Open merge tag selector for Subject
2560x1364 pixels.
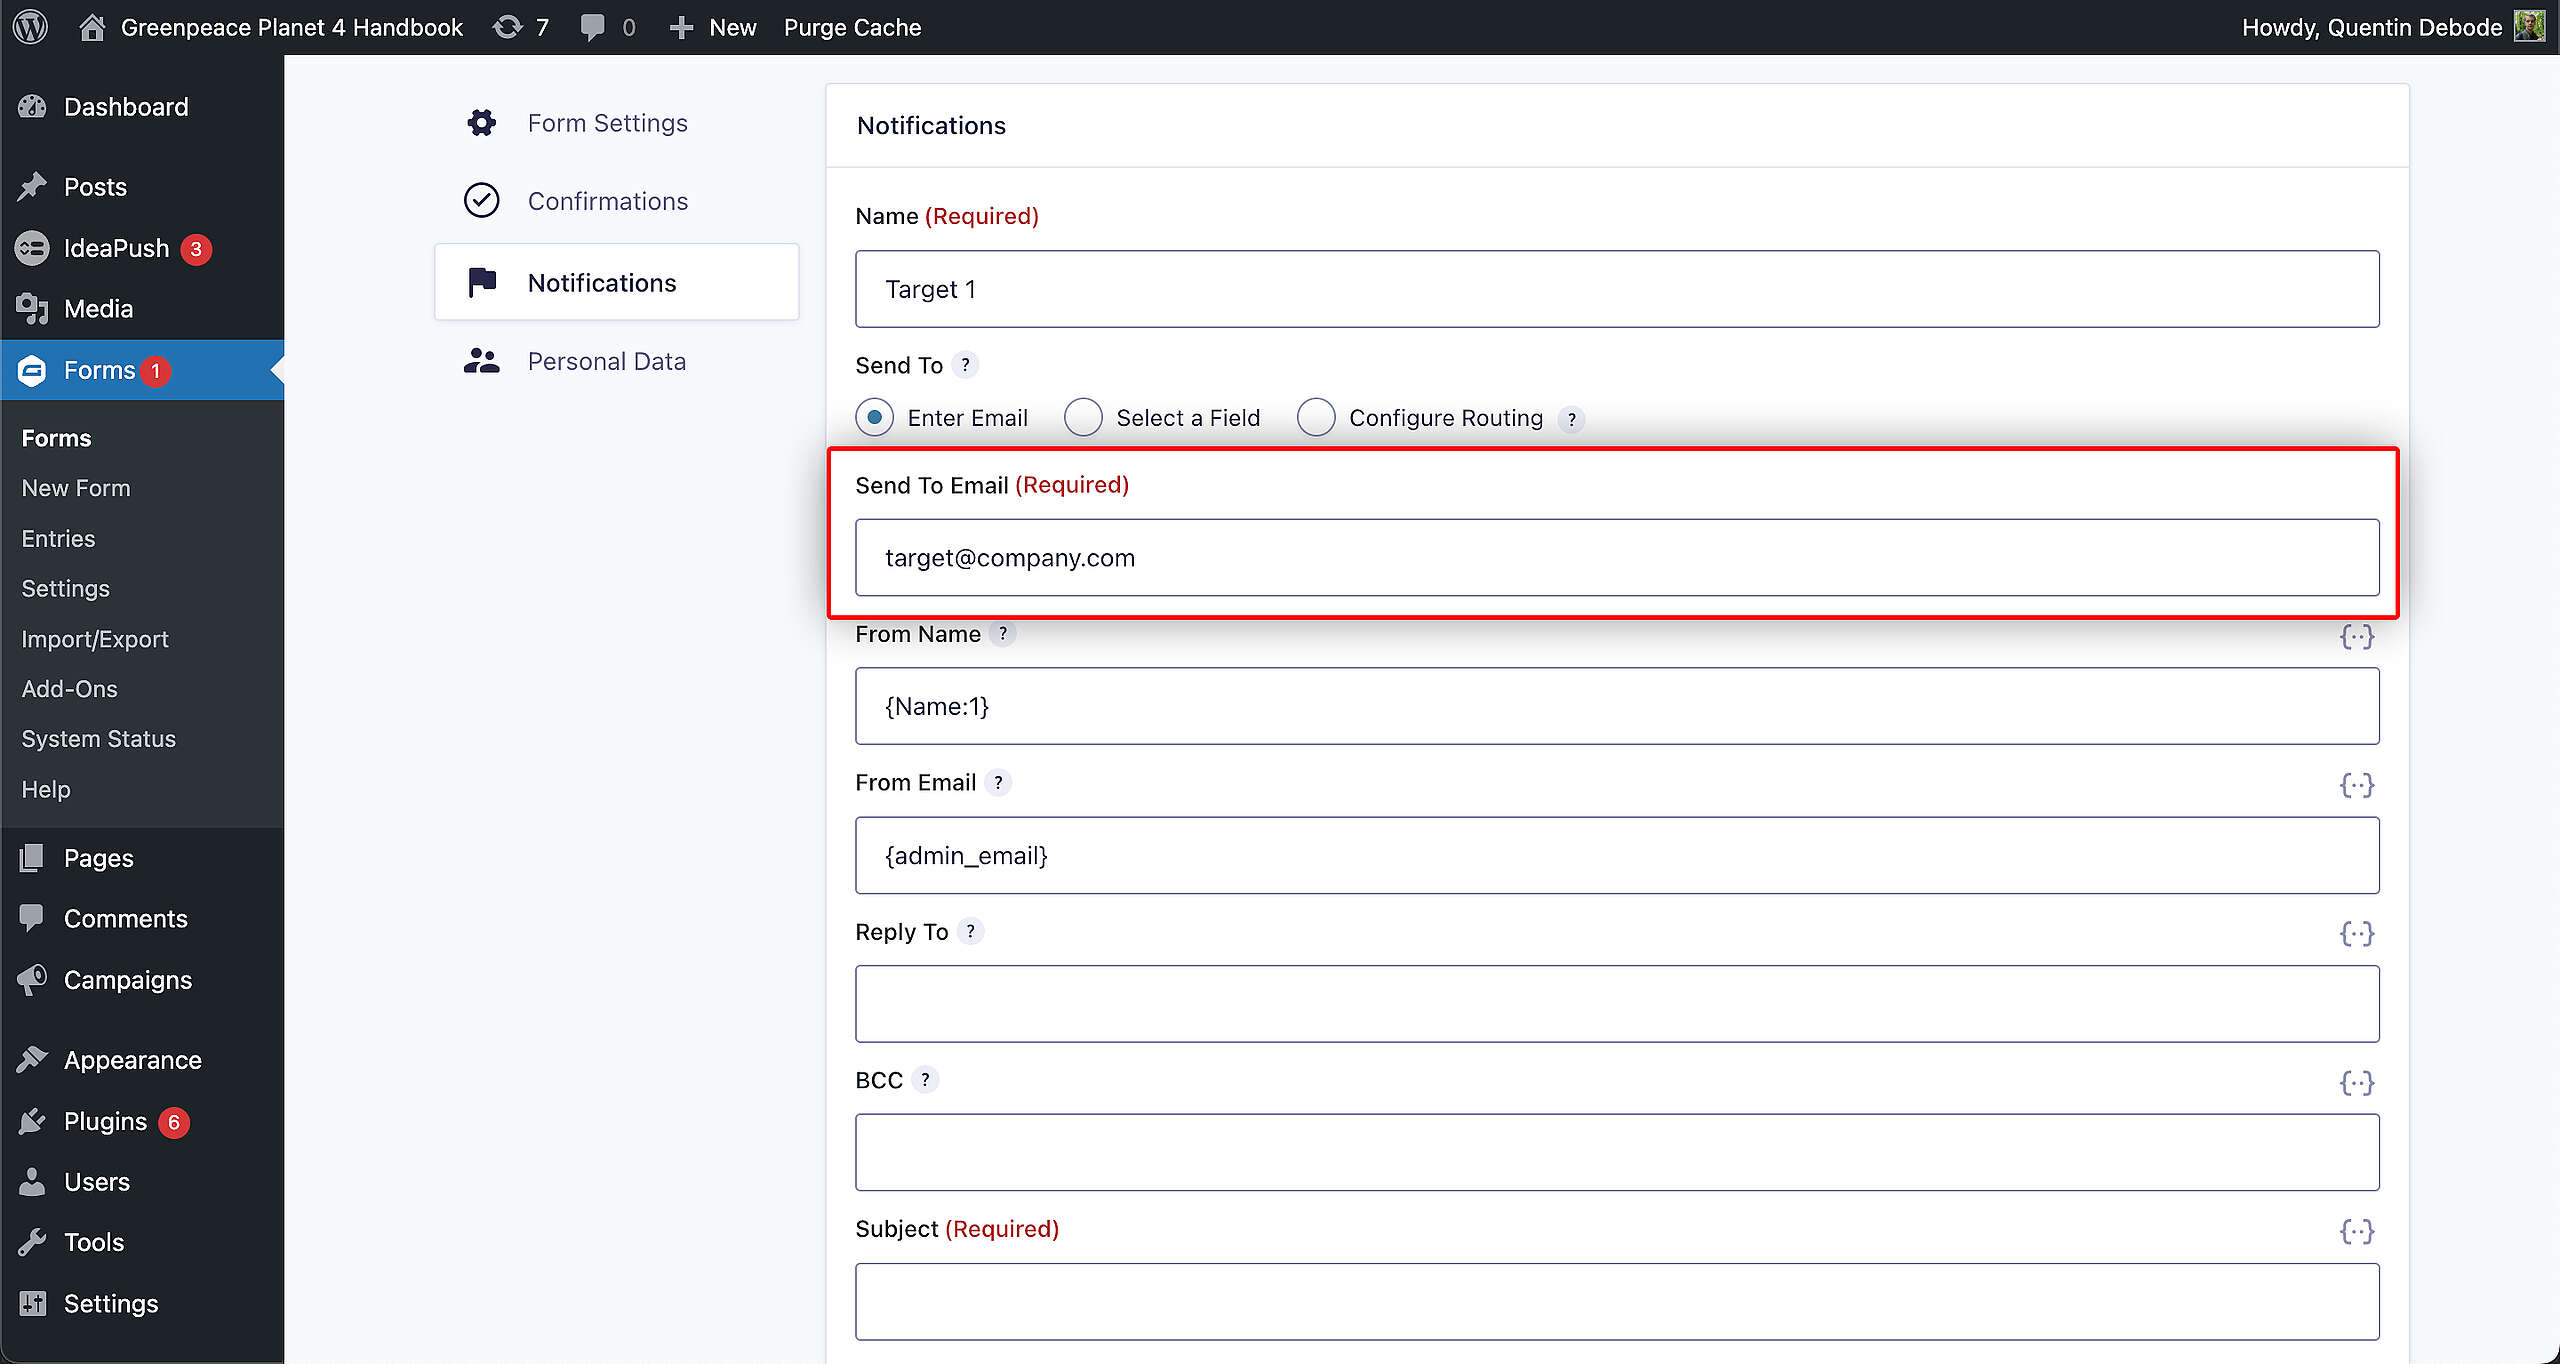(x=2357, y=1231)
